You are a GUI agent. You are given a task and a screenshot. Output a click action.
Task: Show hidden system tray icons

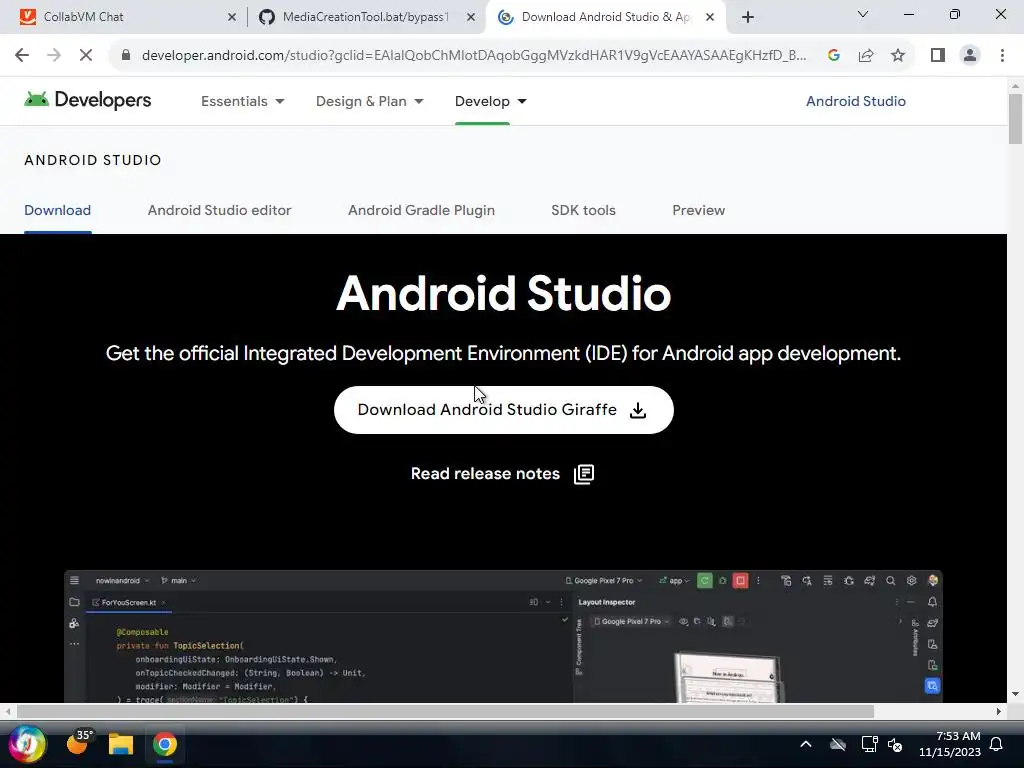[x=806, y=744]
